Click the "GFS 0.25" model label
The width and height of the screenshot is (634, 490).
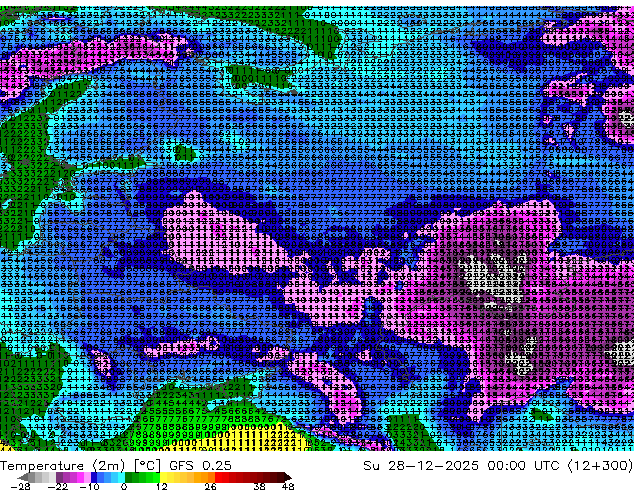point(200,466)
